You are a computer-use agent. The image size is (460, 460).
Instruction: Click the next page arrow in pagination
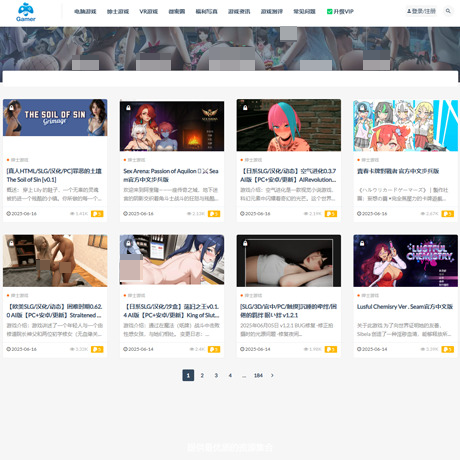[272, 375]
